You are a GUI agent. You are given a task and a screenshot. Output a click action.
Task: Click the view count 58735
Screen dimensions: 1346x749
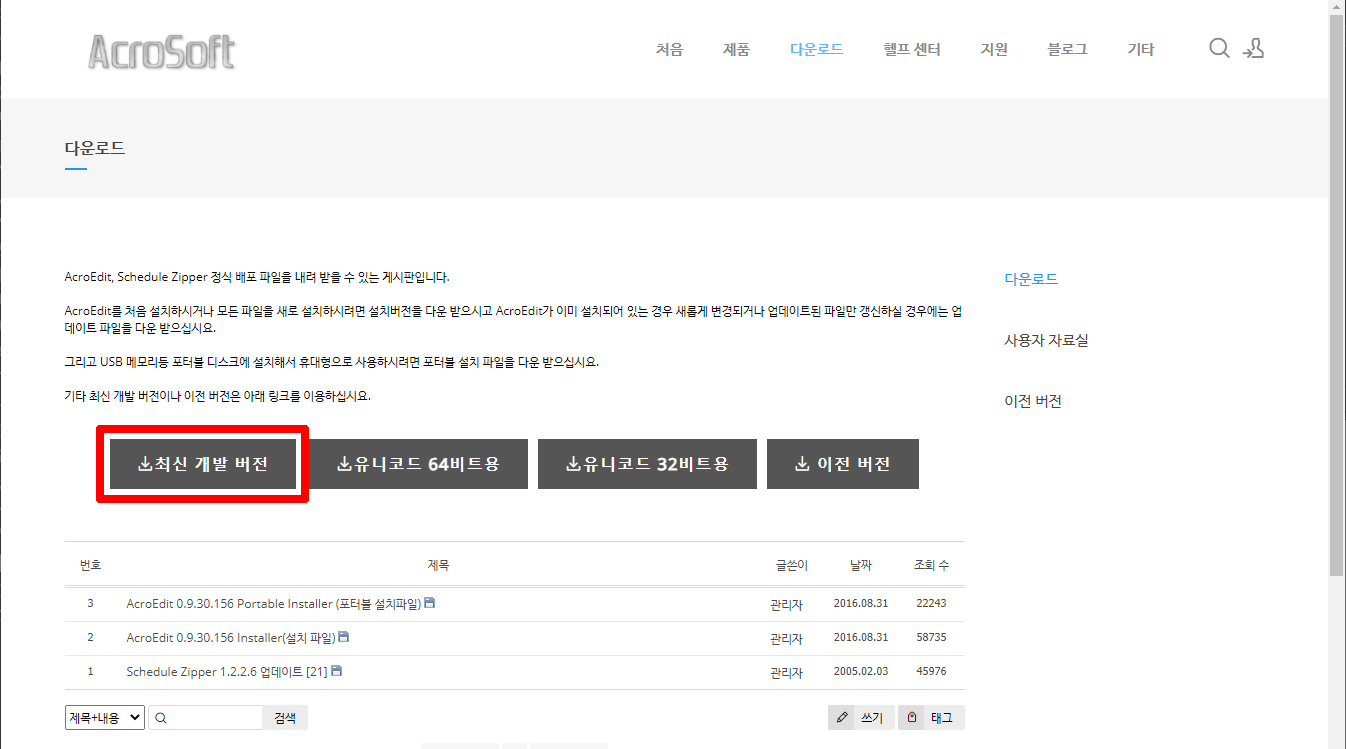[931, 637]
